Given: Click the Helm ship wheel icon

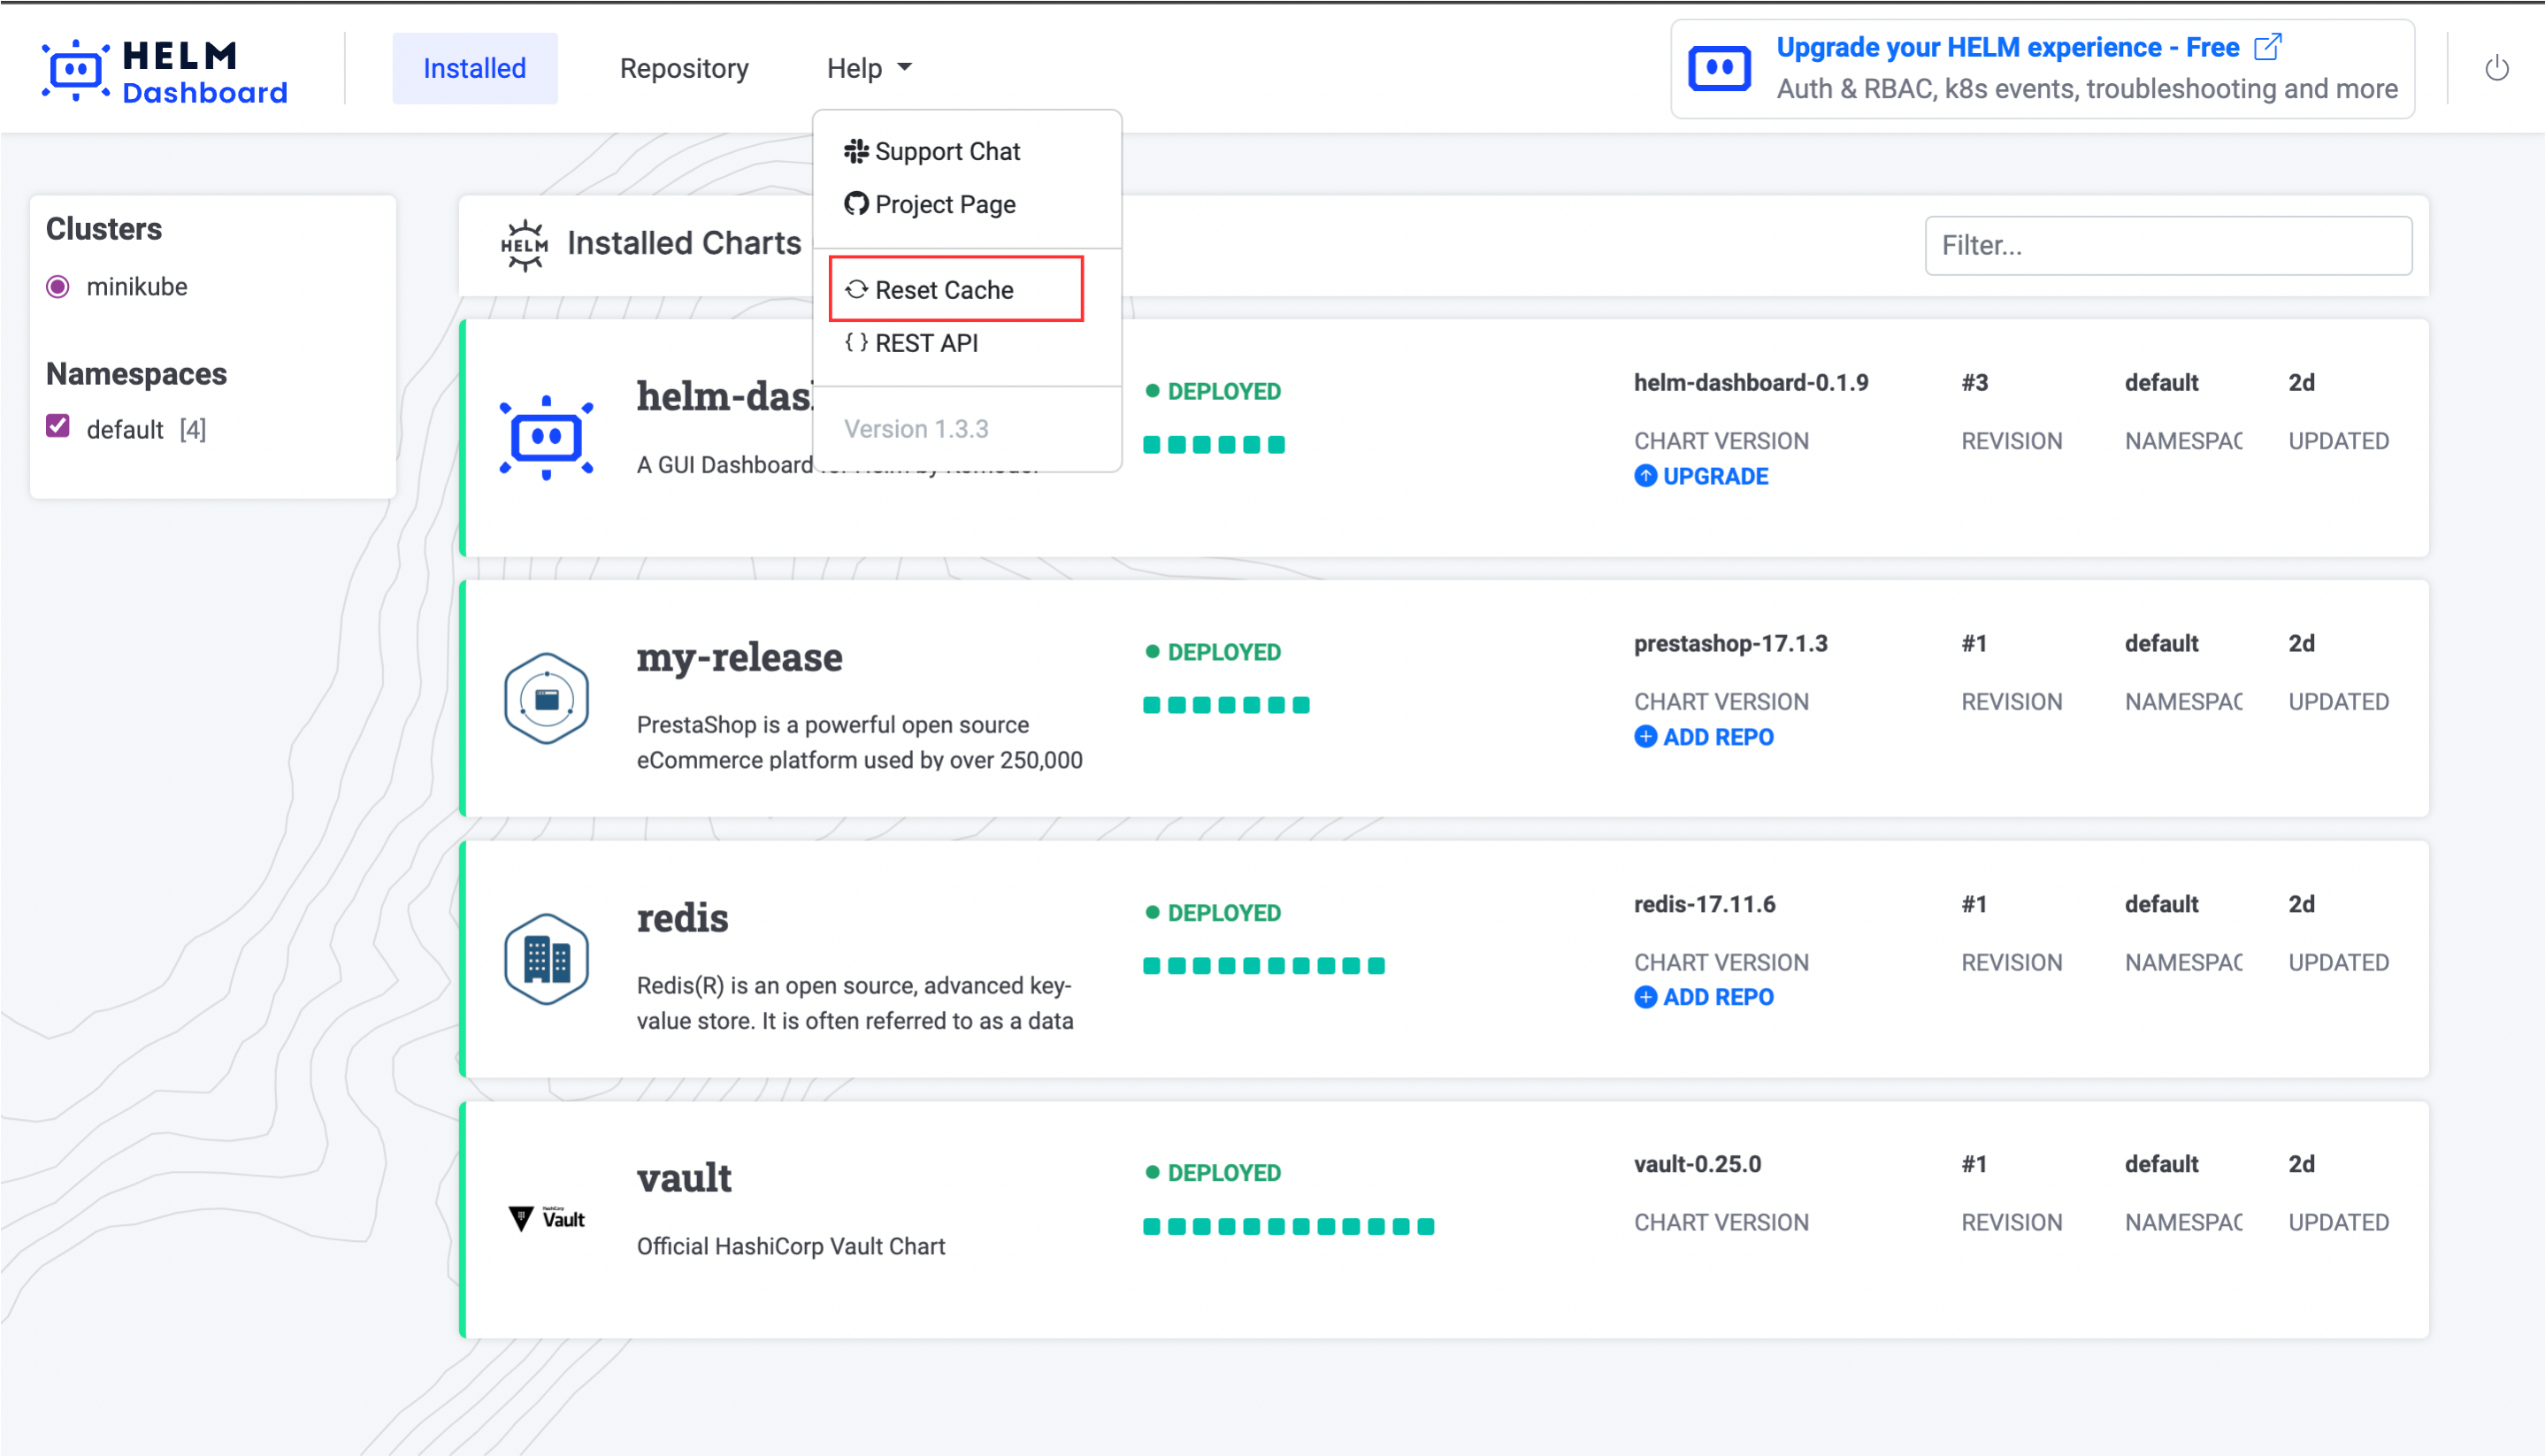Looking at the screenshot, I should [524, 245].
